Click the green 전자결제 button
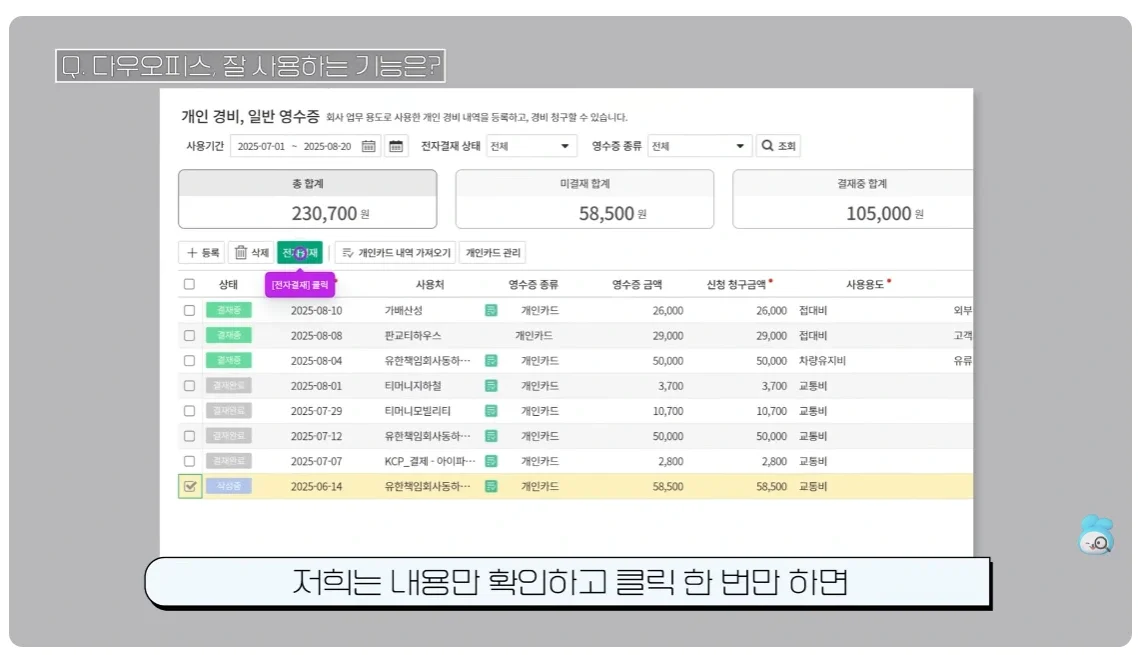 299,252
